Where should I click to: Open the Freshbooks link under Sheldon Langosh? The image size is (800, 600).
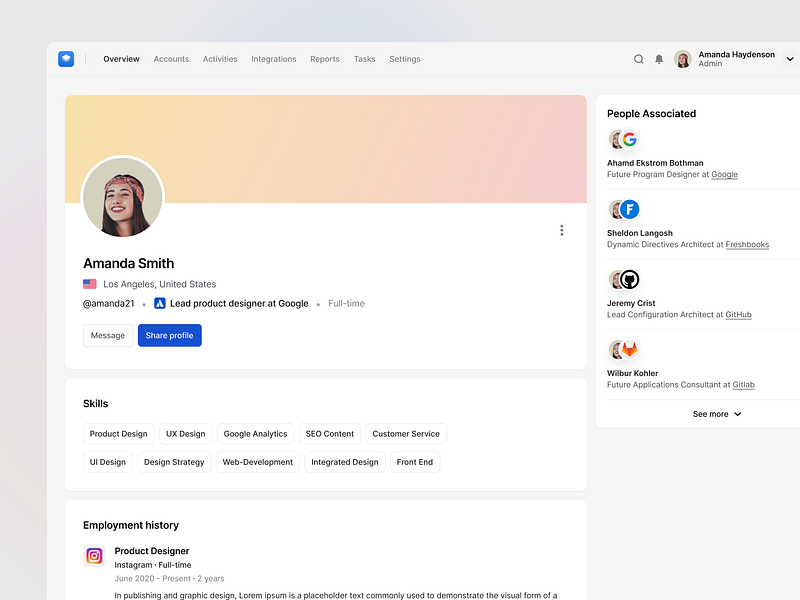[747, 244]
